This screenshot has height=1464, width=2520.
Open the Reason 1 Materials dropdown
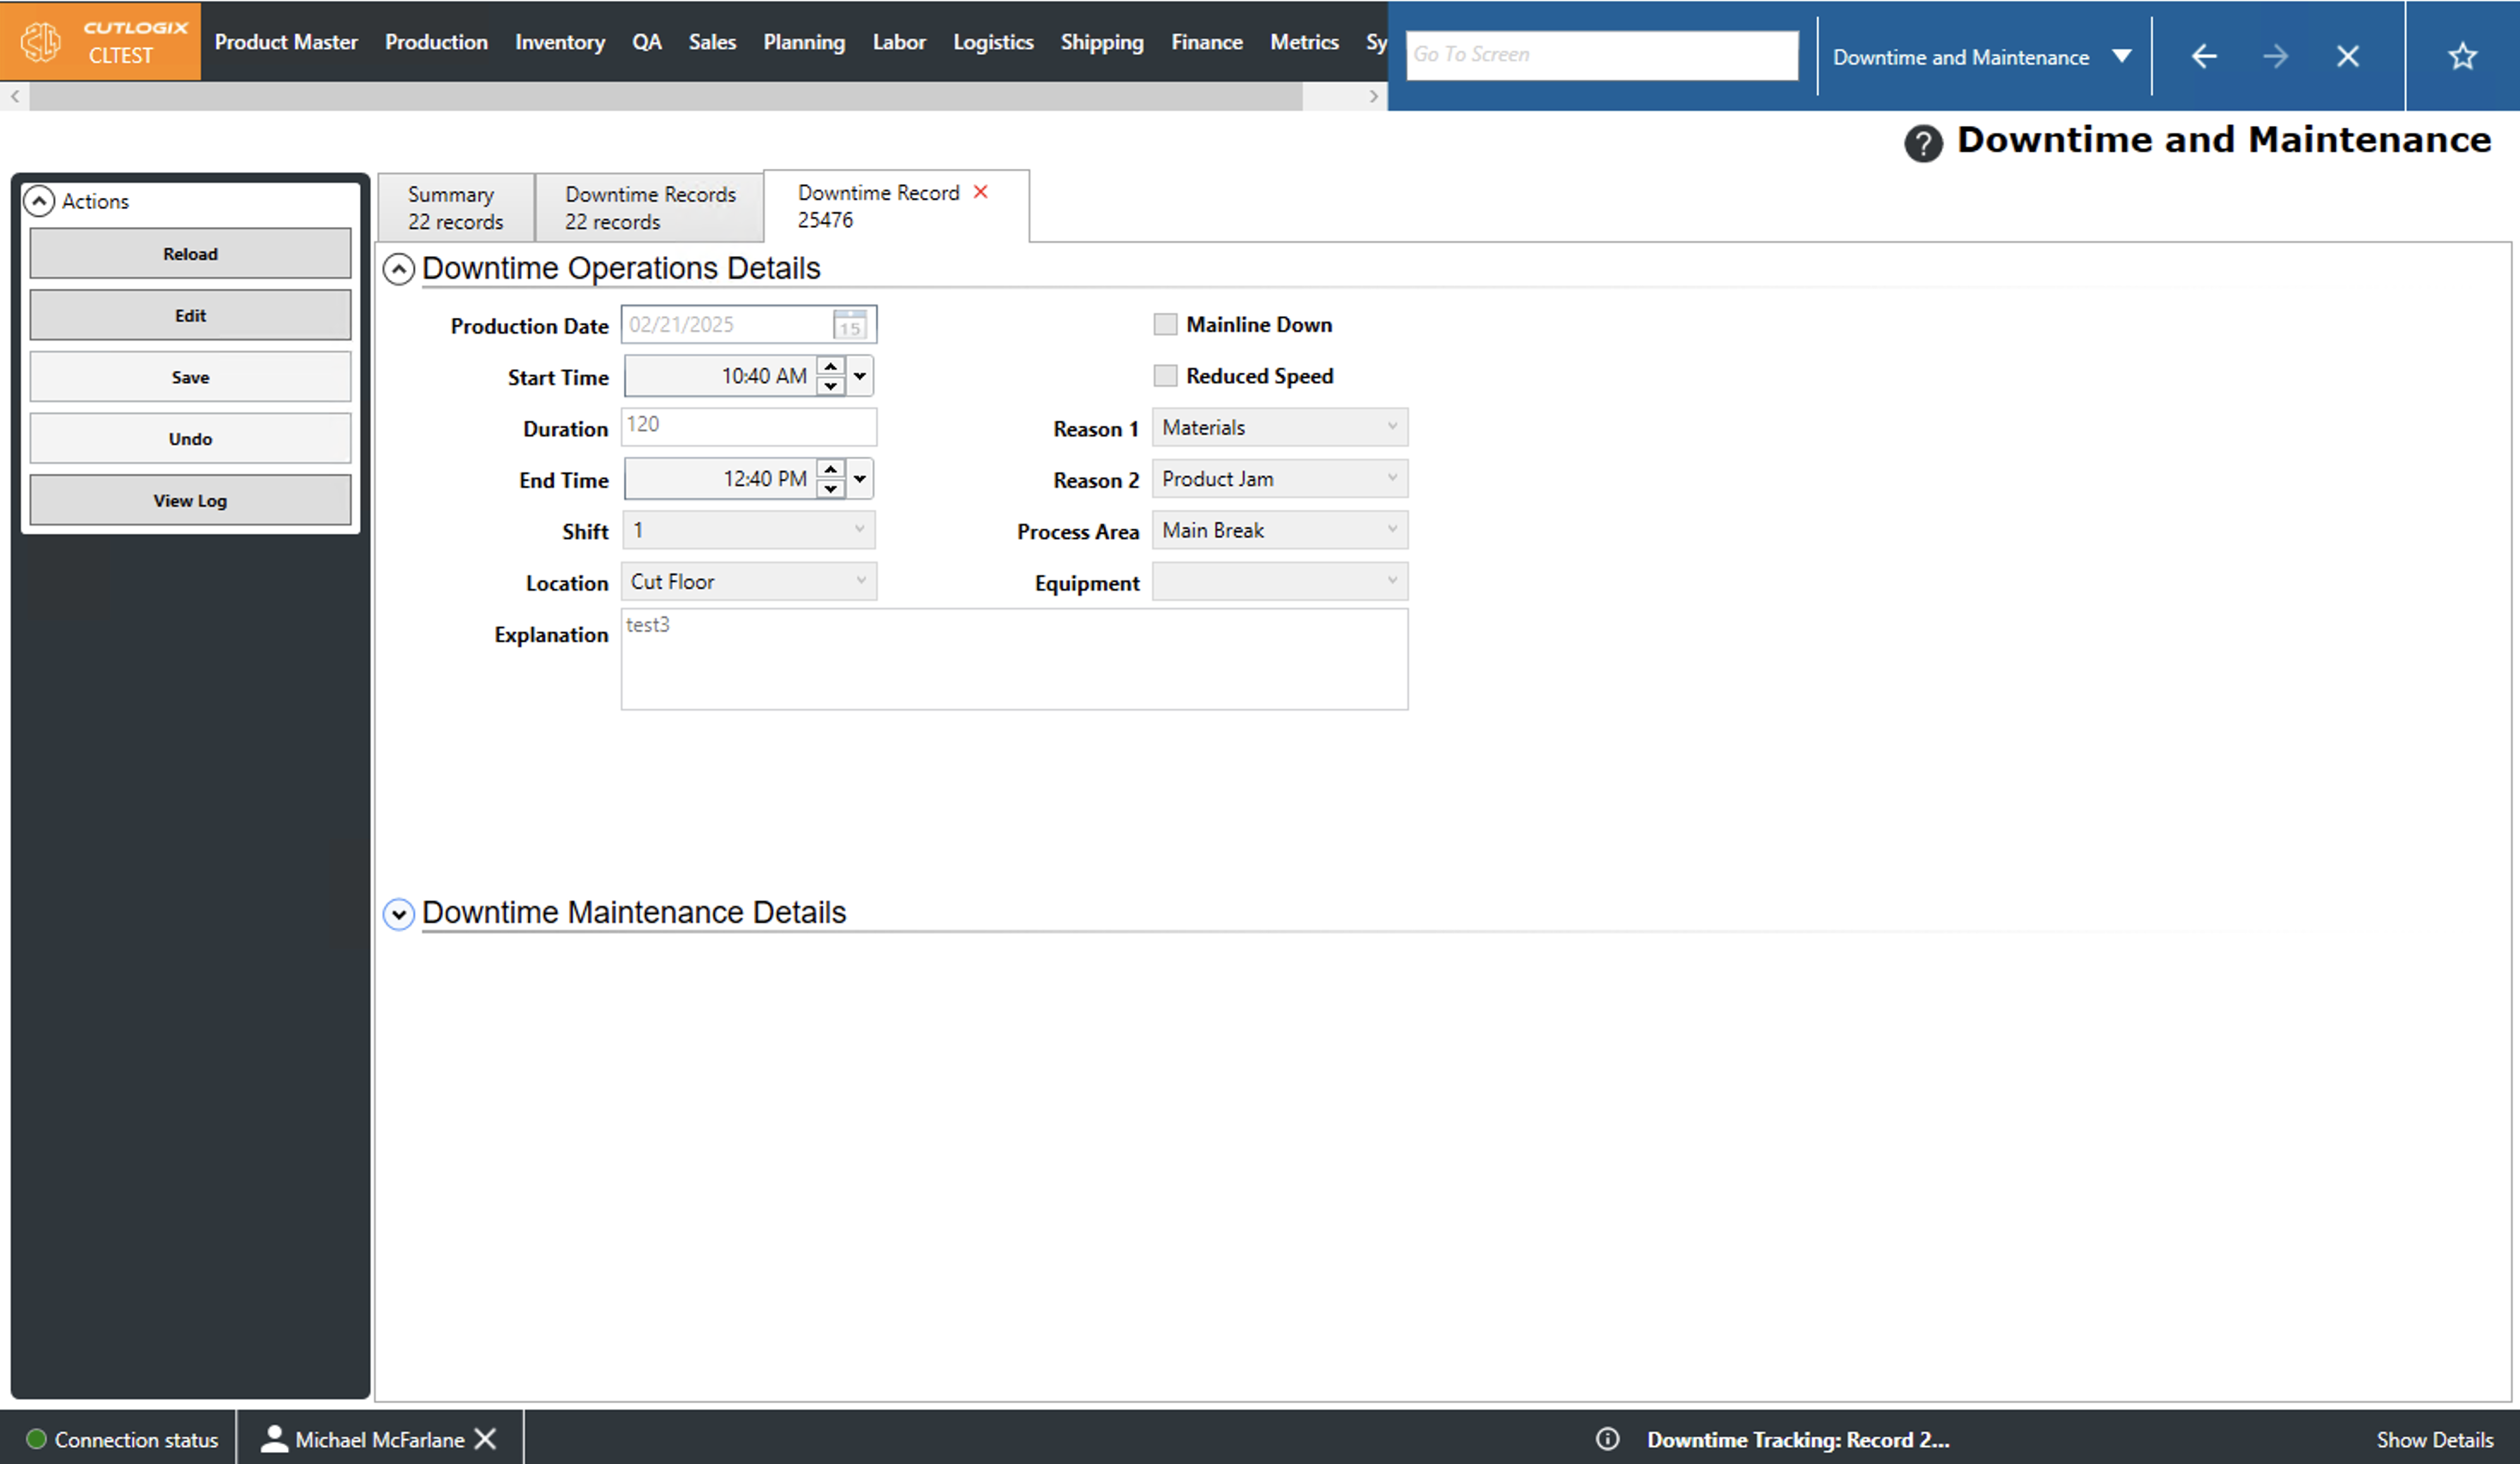coord(1280,428)
